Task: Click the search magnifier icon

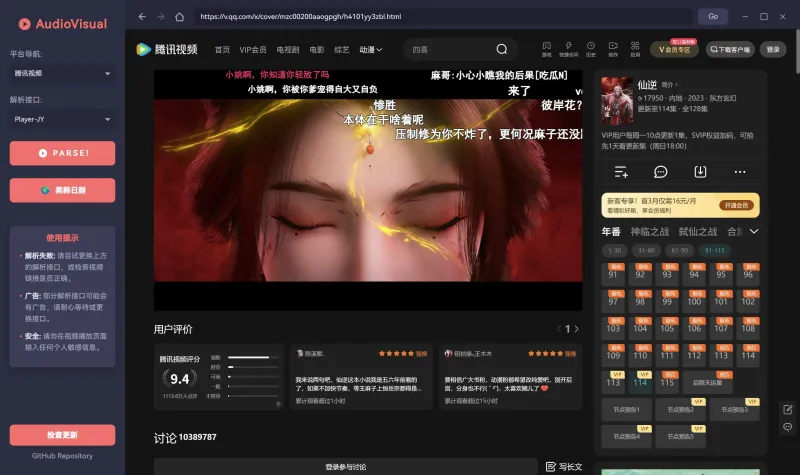Action: pyautogui.click(x=502, y=49)
